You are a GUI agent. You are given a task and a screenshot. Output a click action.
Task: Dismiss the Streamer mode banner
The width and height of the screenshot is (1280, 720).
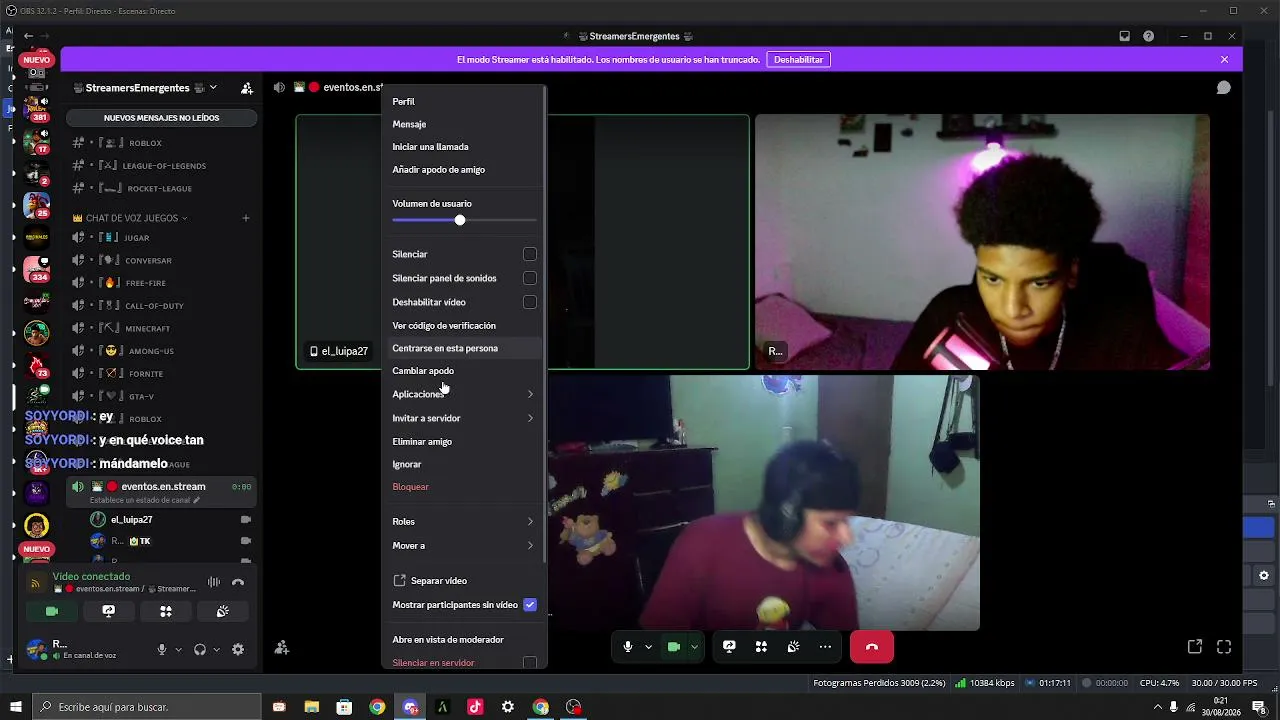point(1224,60)
